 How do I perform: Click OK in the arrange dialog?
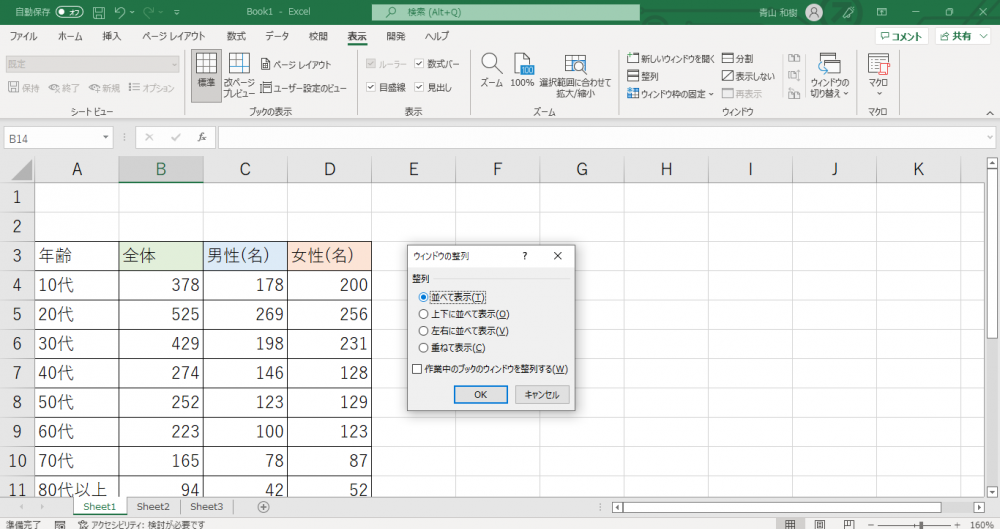[481, 394]
